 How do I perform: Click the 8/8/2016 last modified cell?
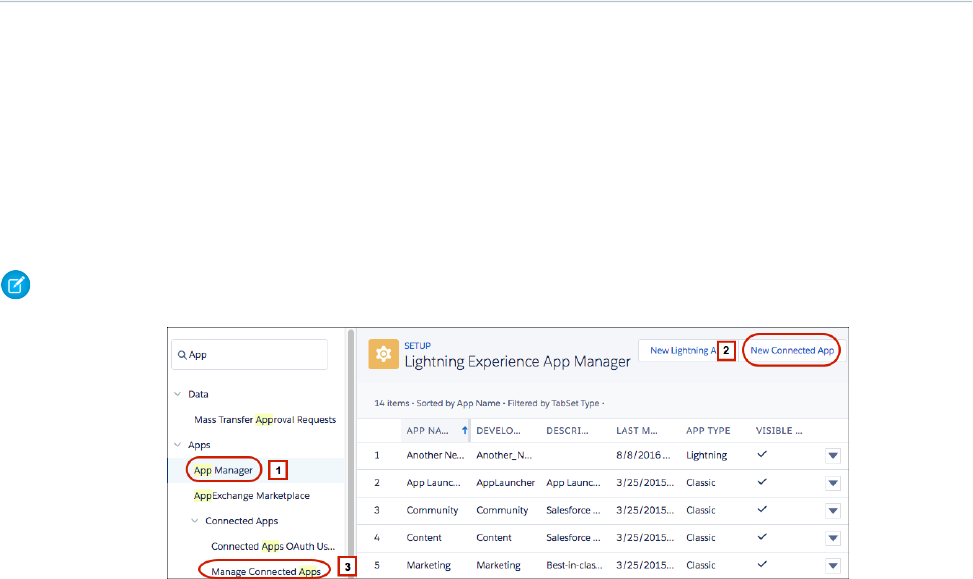tap(643, 455)
